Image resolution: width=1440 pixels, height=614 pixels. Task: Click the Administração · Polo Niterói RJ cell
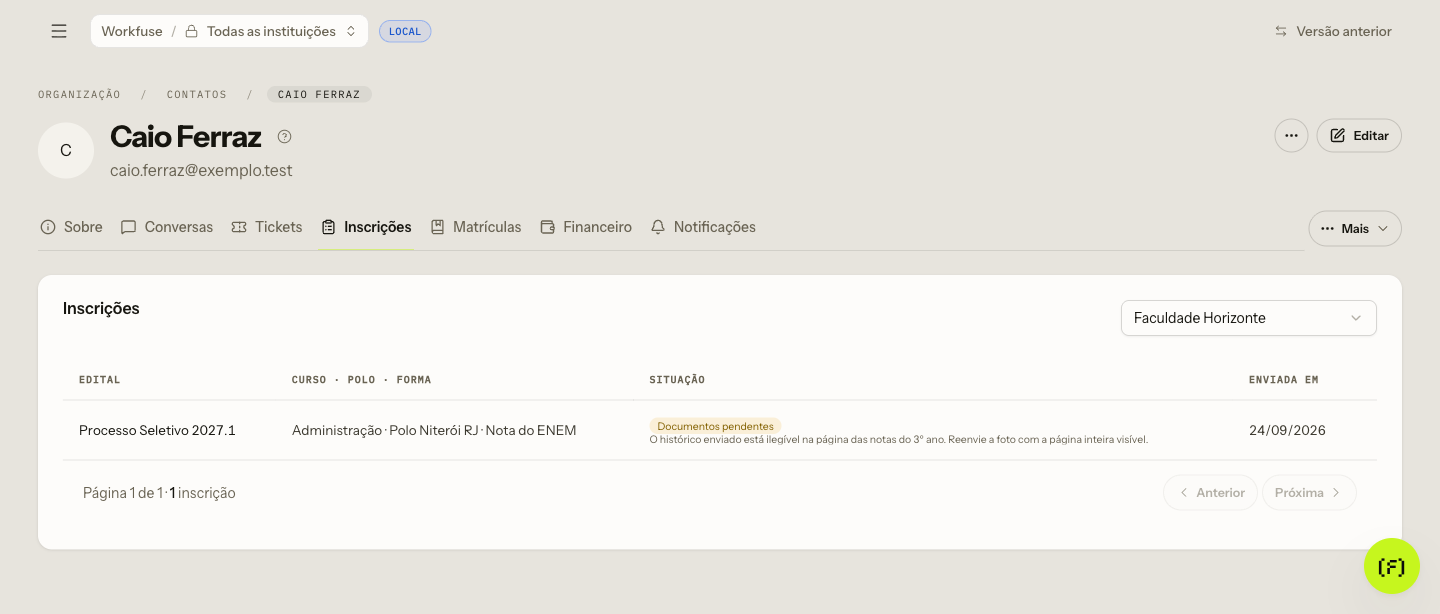tap(434, 430)
